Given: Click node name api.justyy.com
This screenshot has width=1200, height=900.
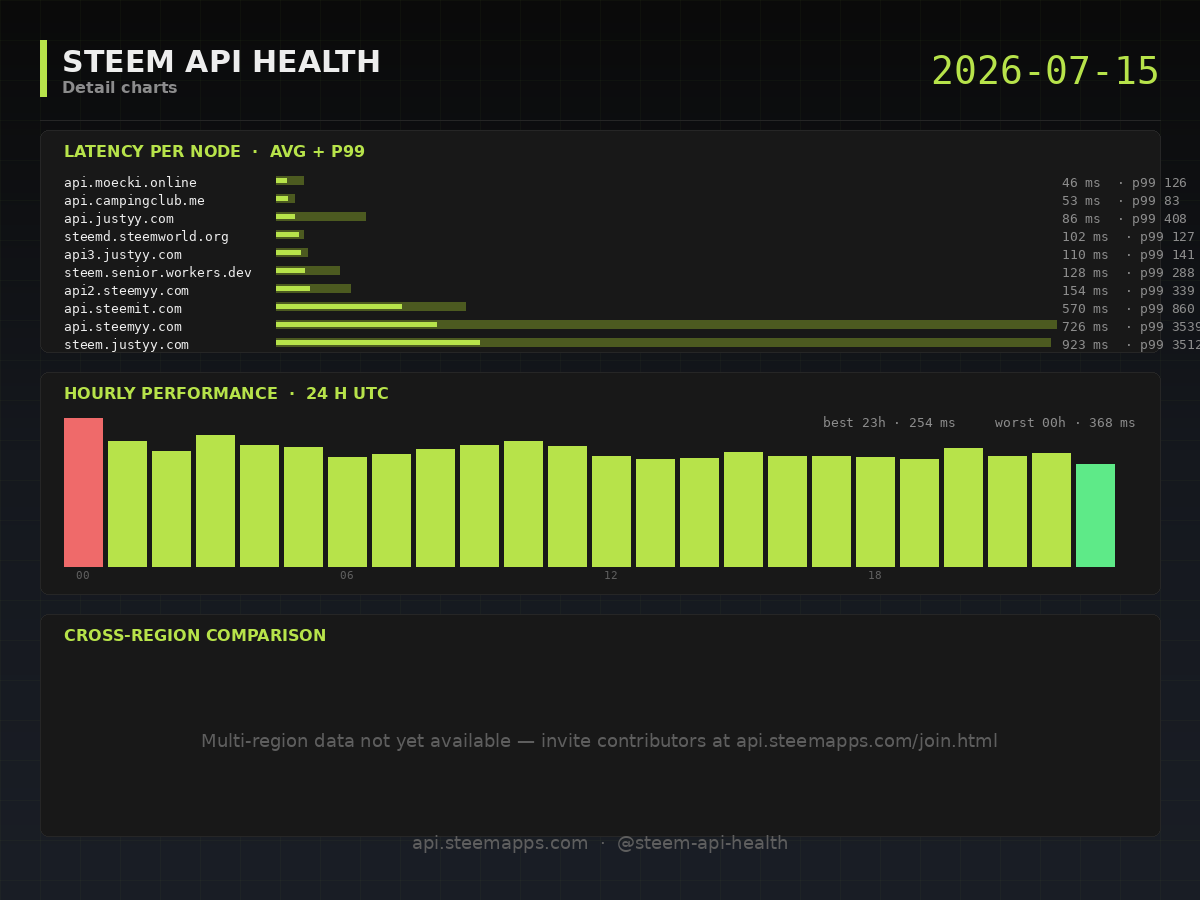Looking at the screenshot, I should pos(119,219).
